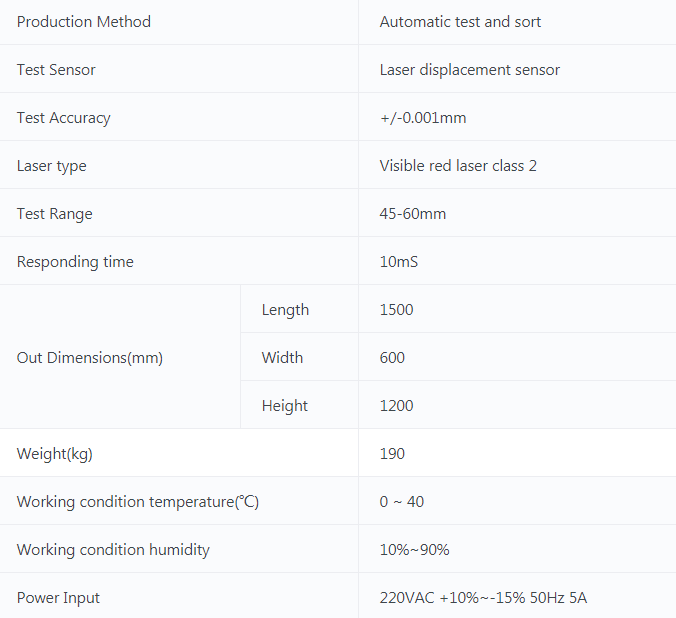The height and width of the screenshot is (618, 676).
Task: Select the Length sub-row label
Action: (x=285, y=310)
